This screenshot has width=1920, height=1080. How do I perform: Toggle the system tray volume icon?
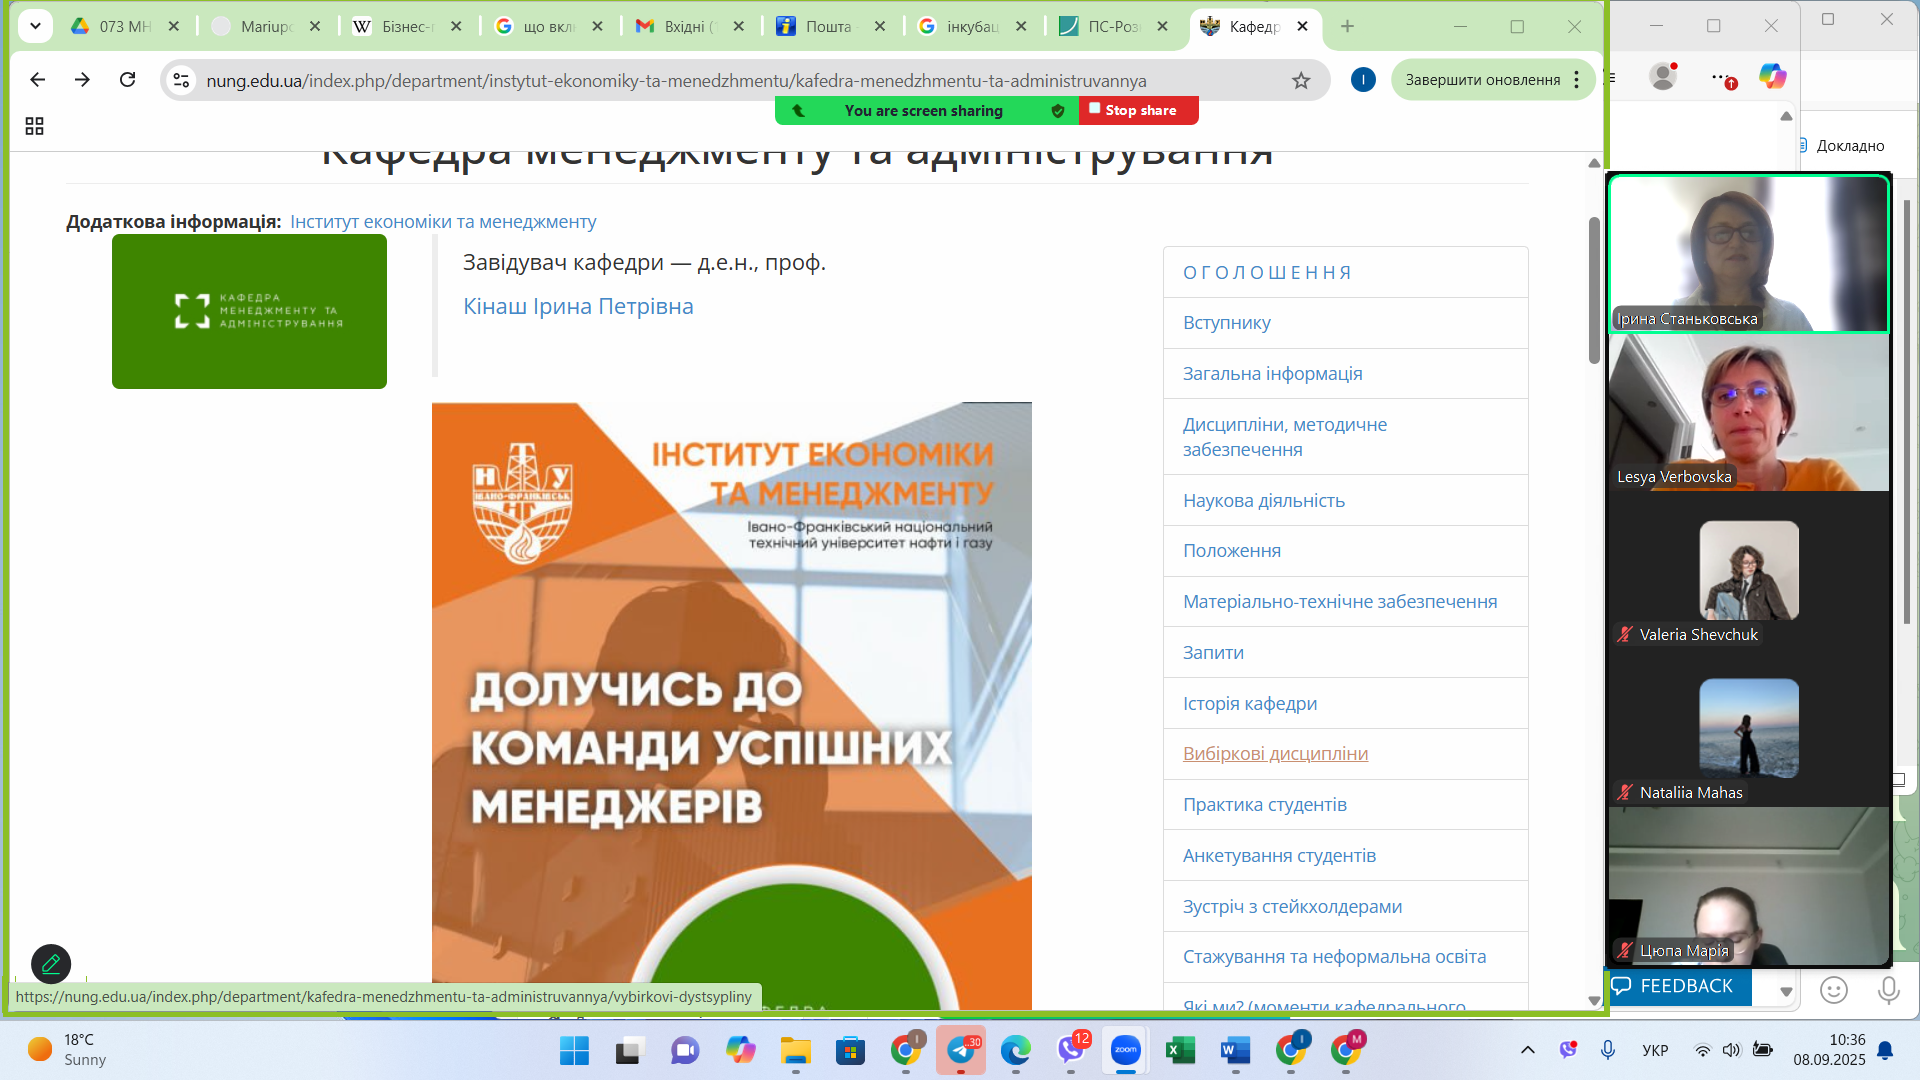1731,1050
